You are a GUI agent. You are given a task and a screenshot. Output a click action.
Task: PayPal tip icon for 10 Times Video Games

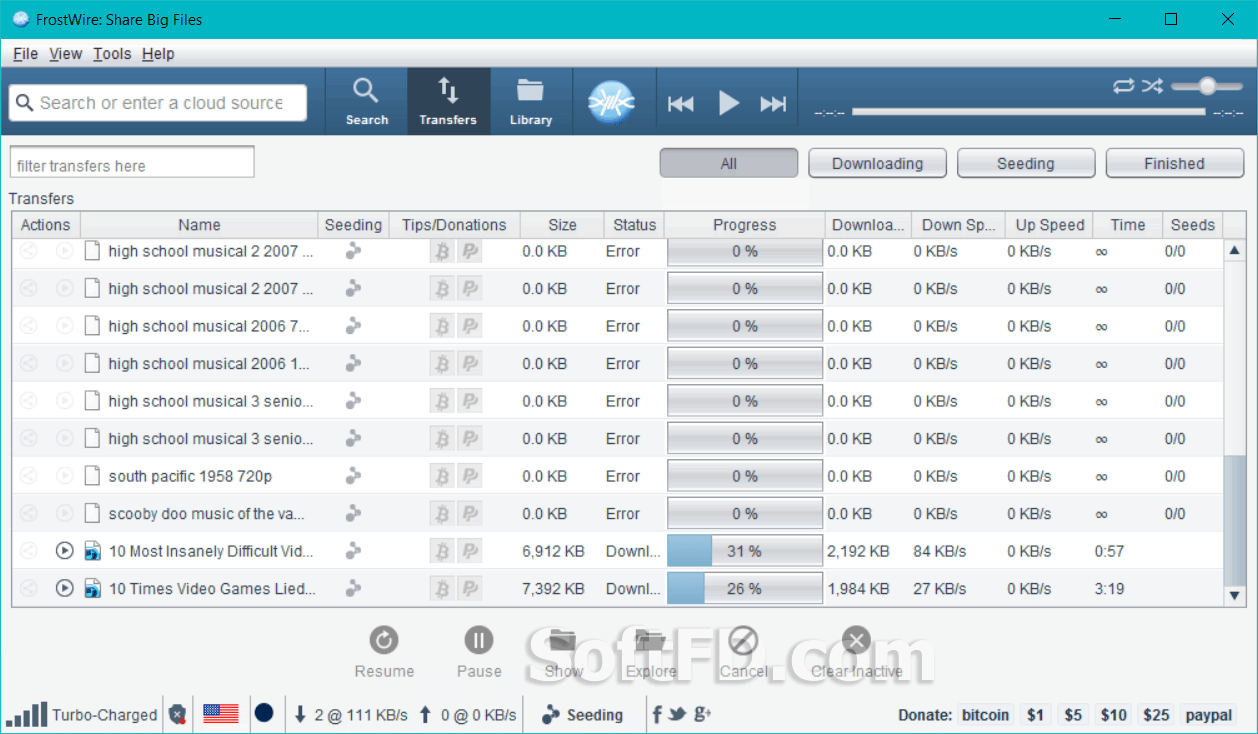tap(470, 588)
